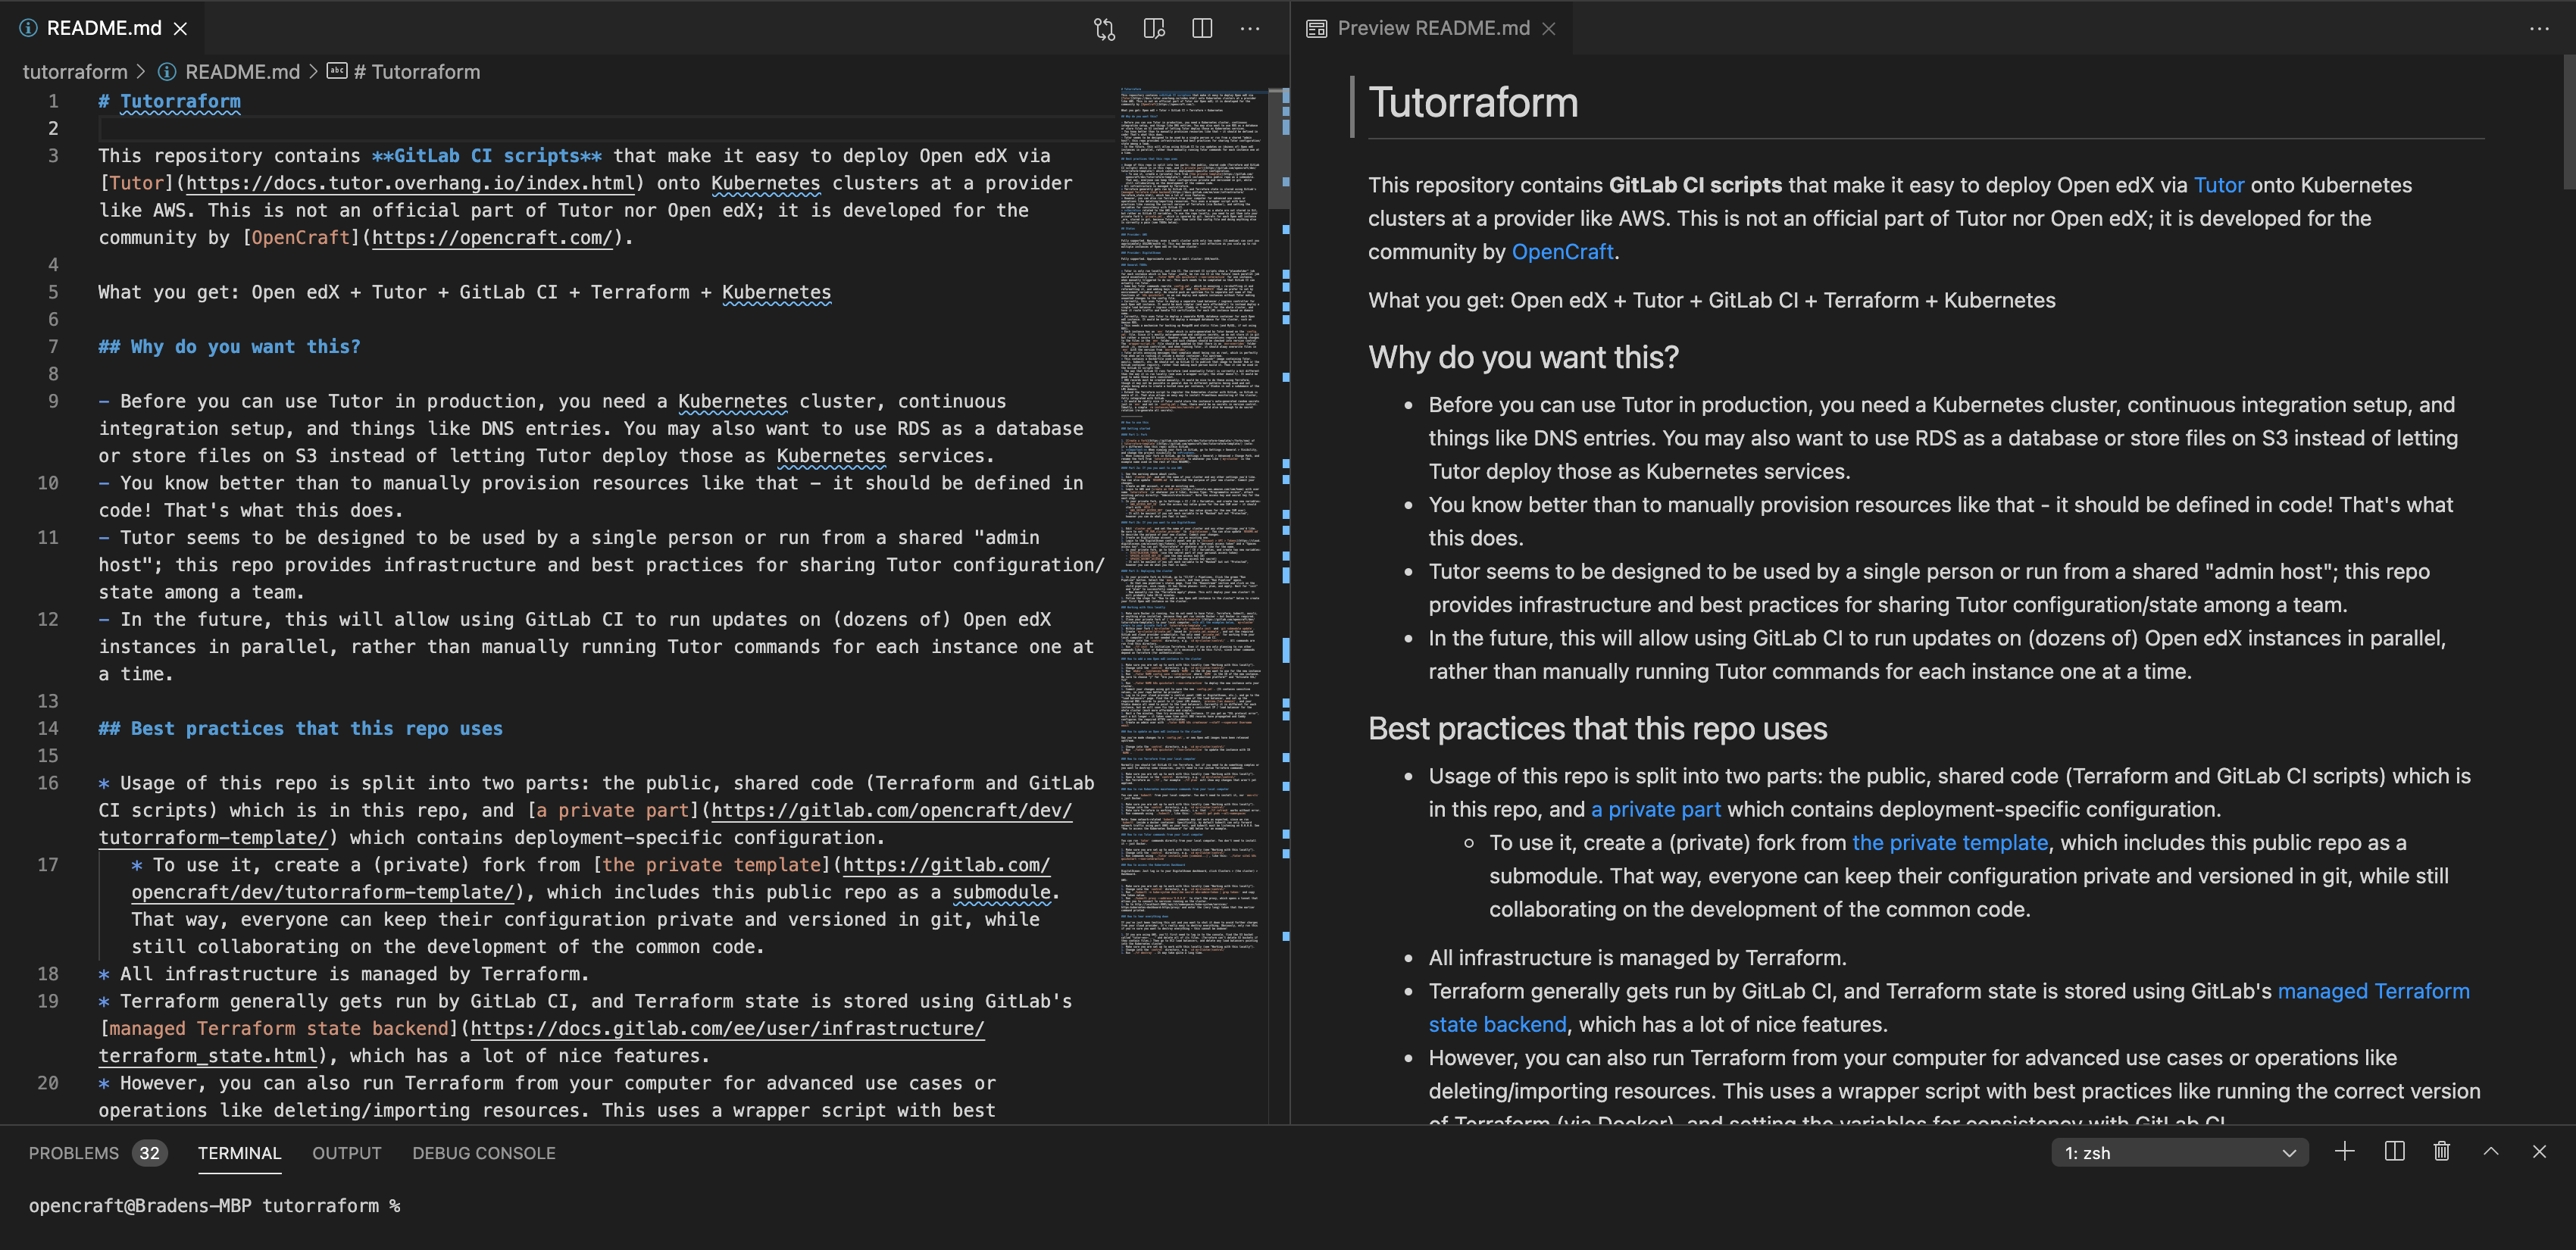Open the 1: zsh terminal dropdown

pyautogui.click(x=2179, y=1153)
